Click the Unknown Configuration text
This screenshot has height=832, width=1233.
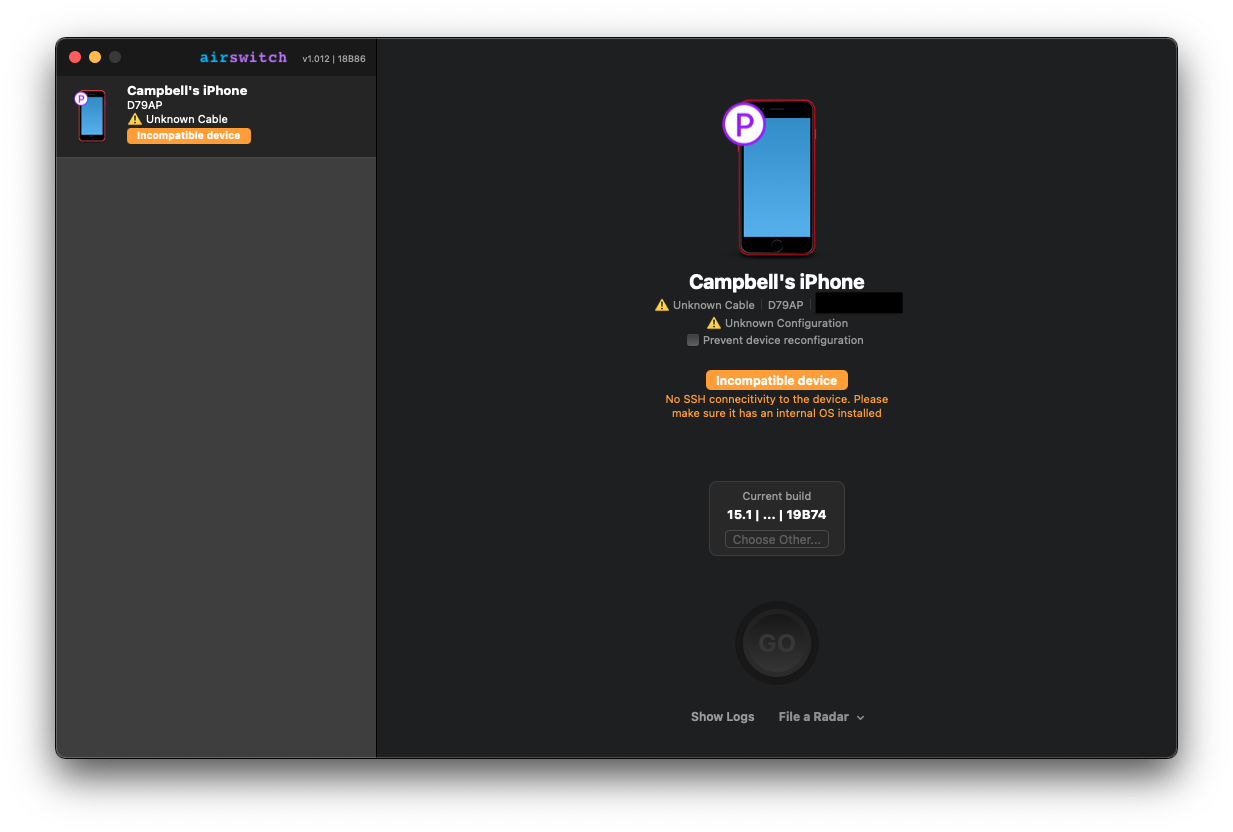787,323
